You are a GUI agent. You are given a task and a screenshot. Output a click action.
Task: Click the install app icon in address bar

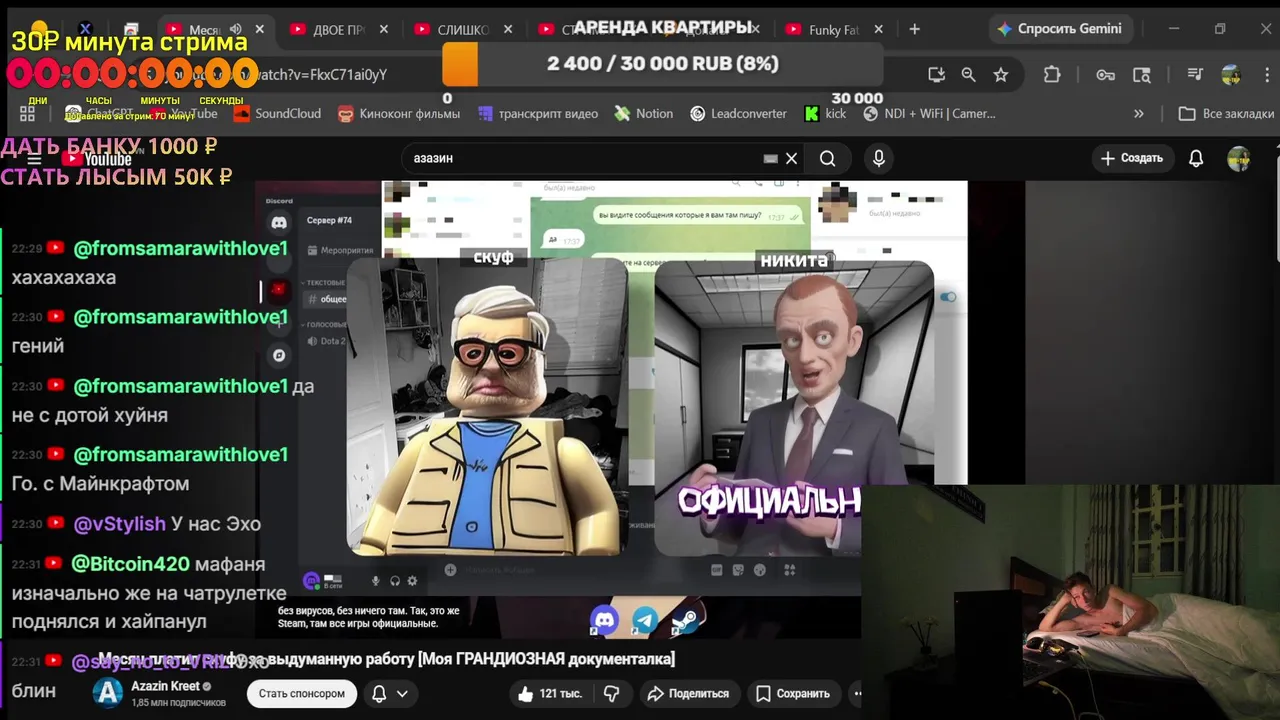point(936,74)
